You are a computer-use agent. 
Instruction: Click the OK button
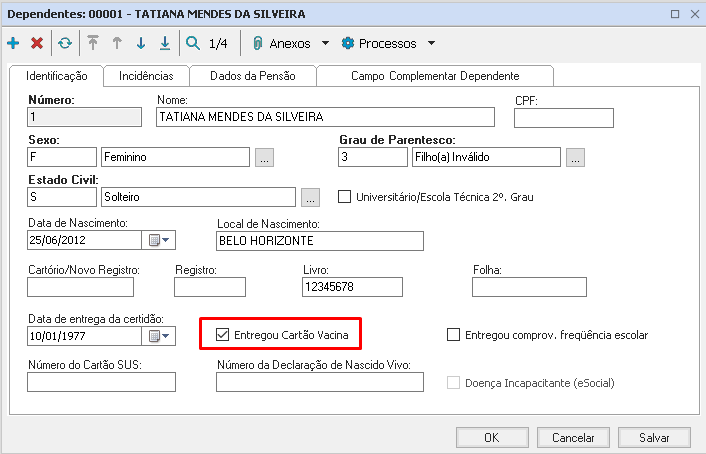pos(492,437)
